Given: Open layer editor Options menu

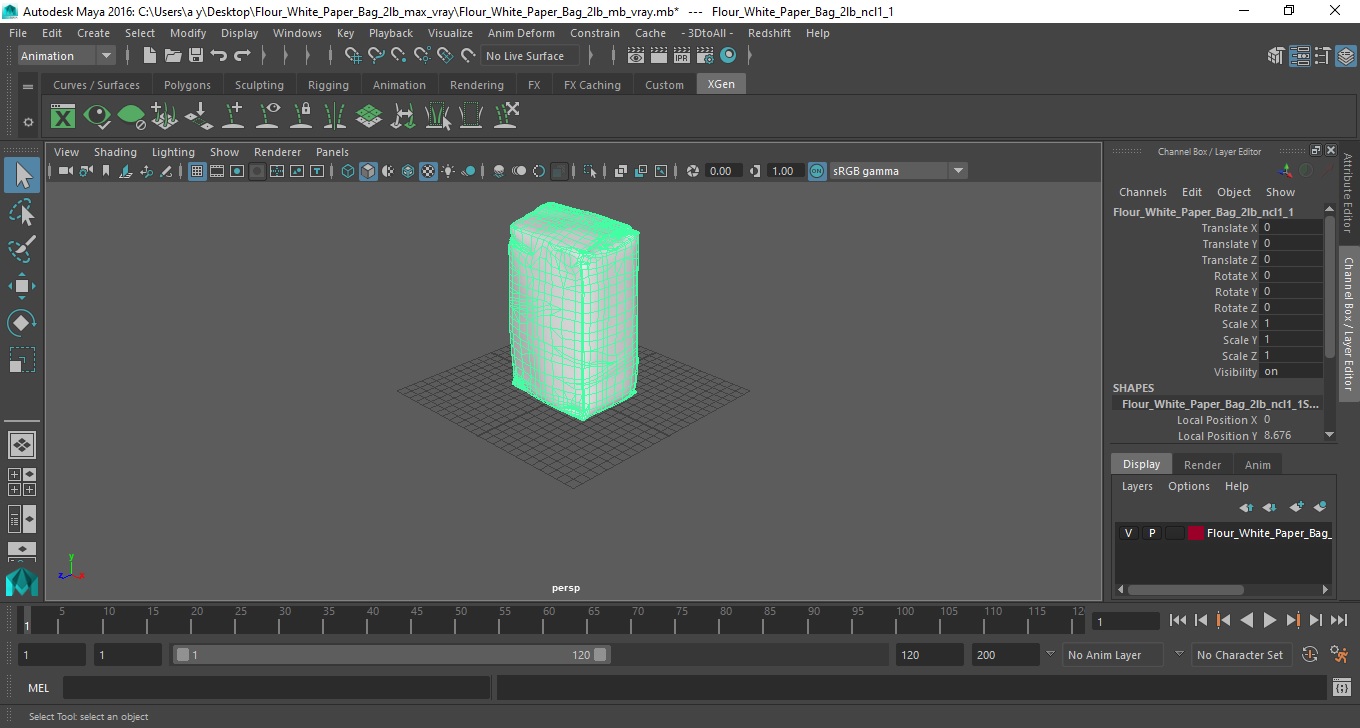Looking at the screenshot, I should tap(1188, 486).
